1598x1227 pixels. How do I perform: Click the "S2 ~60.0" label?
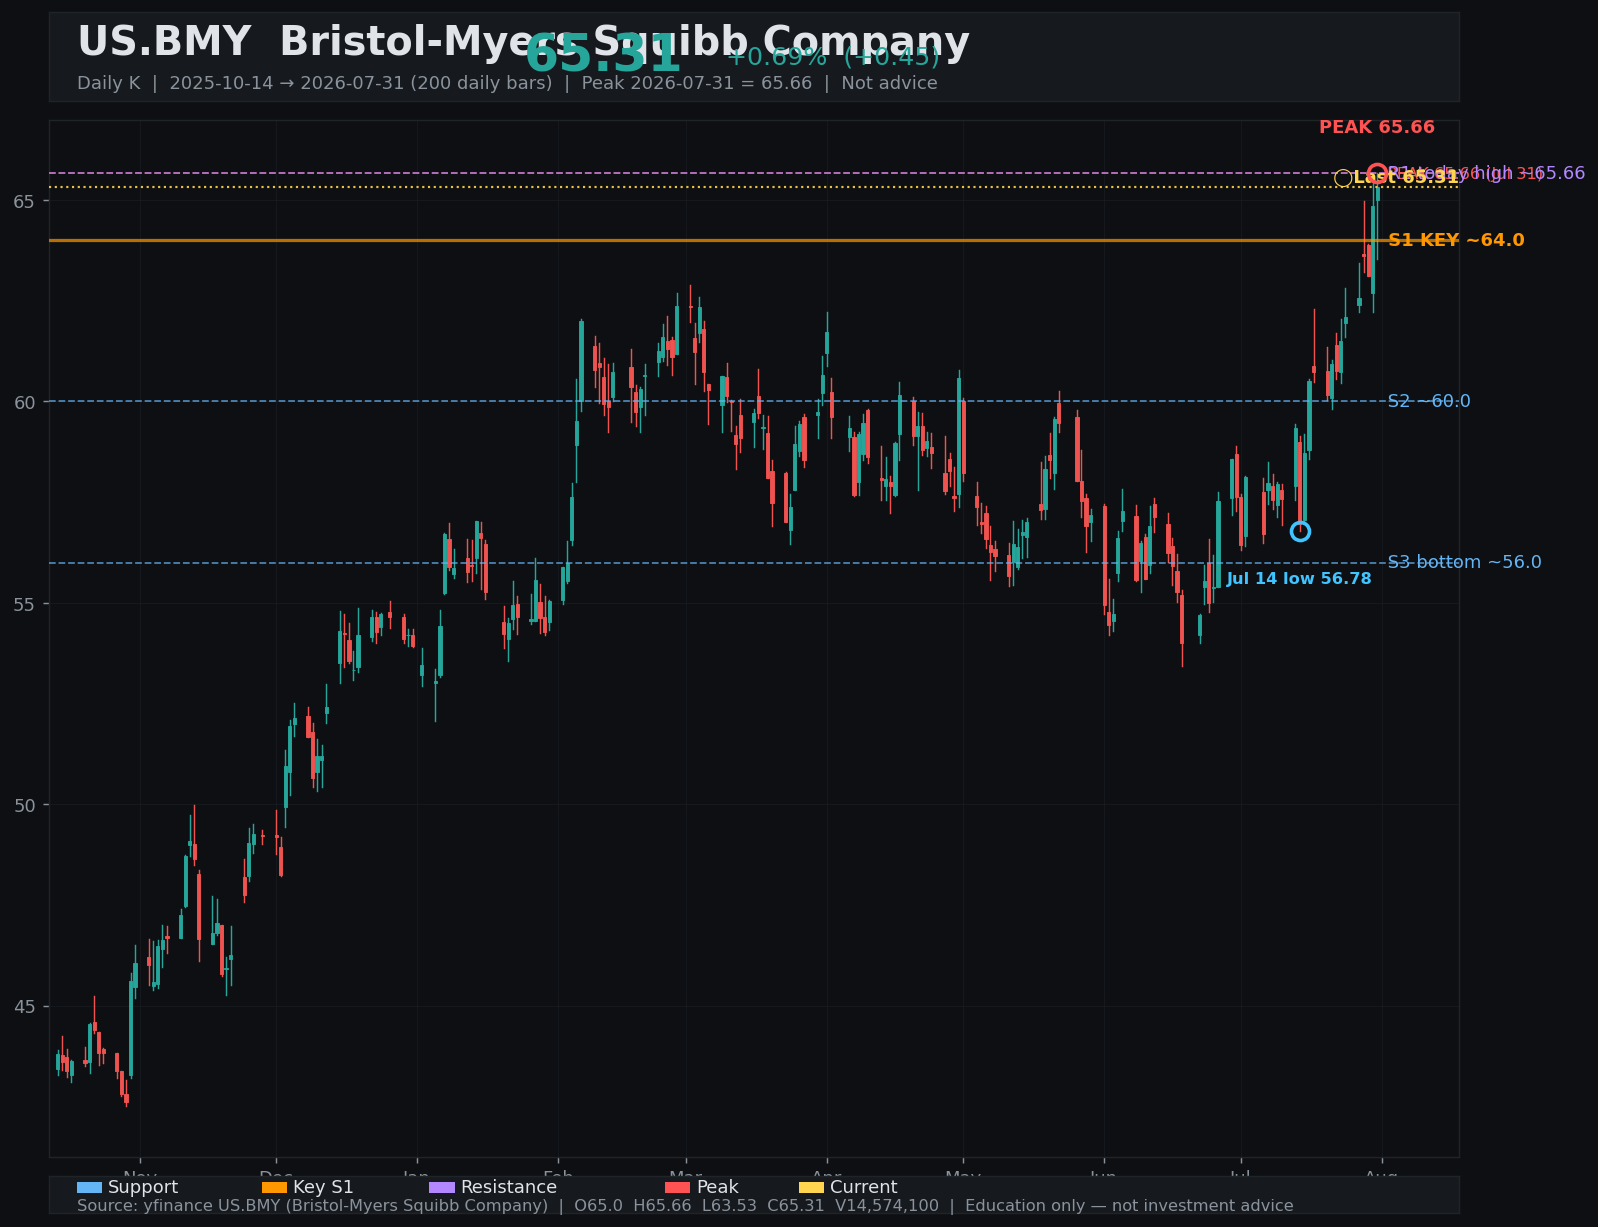click(1429, 401)
